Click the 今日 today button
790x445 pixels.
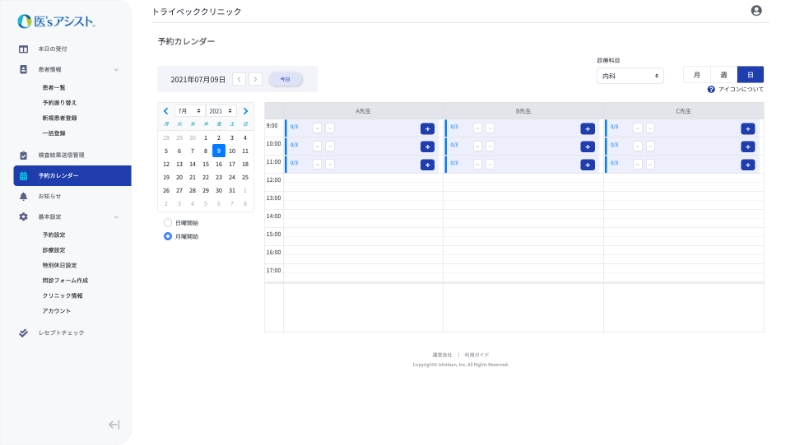point(285,79)
